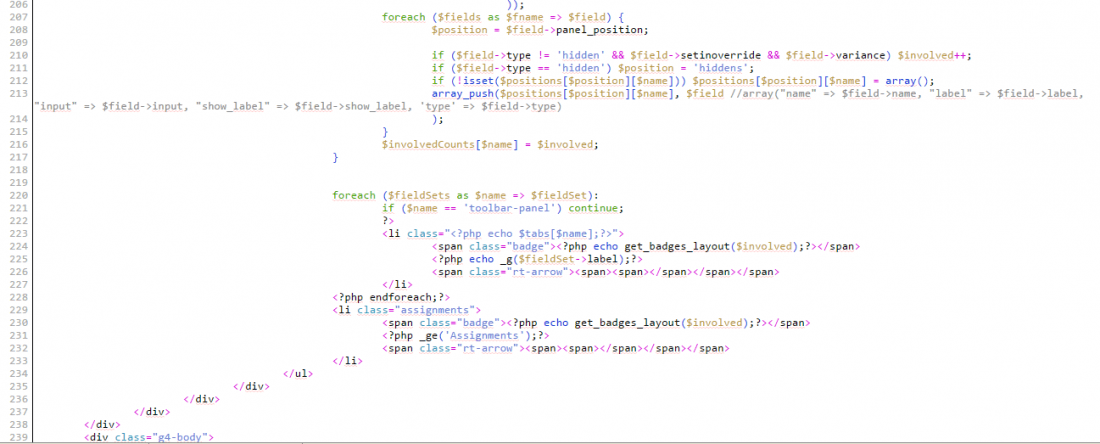
Task: Click the '</div>' tag on line 236
Action: coord(201,399)
